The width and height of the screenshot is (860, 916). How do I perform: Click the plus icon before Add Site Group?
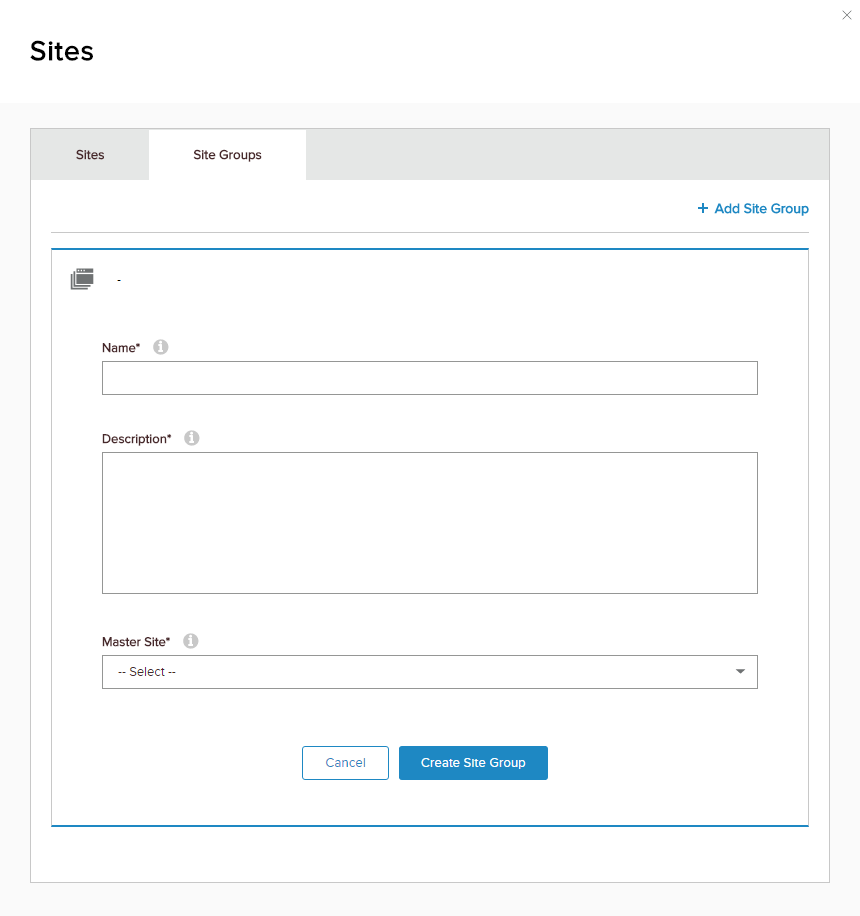pyautogui.click(x=703, y=209)
